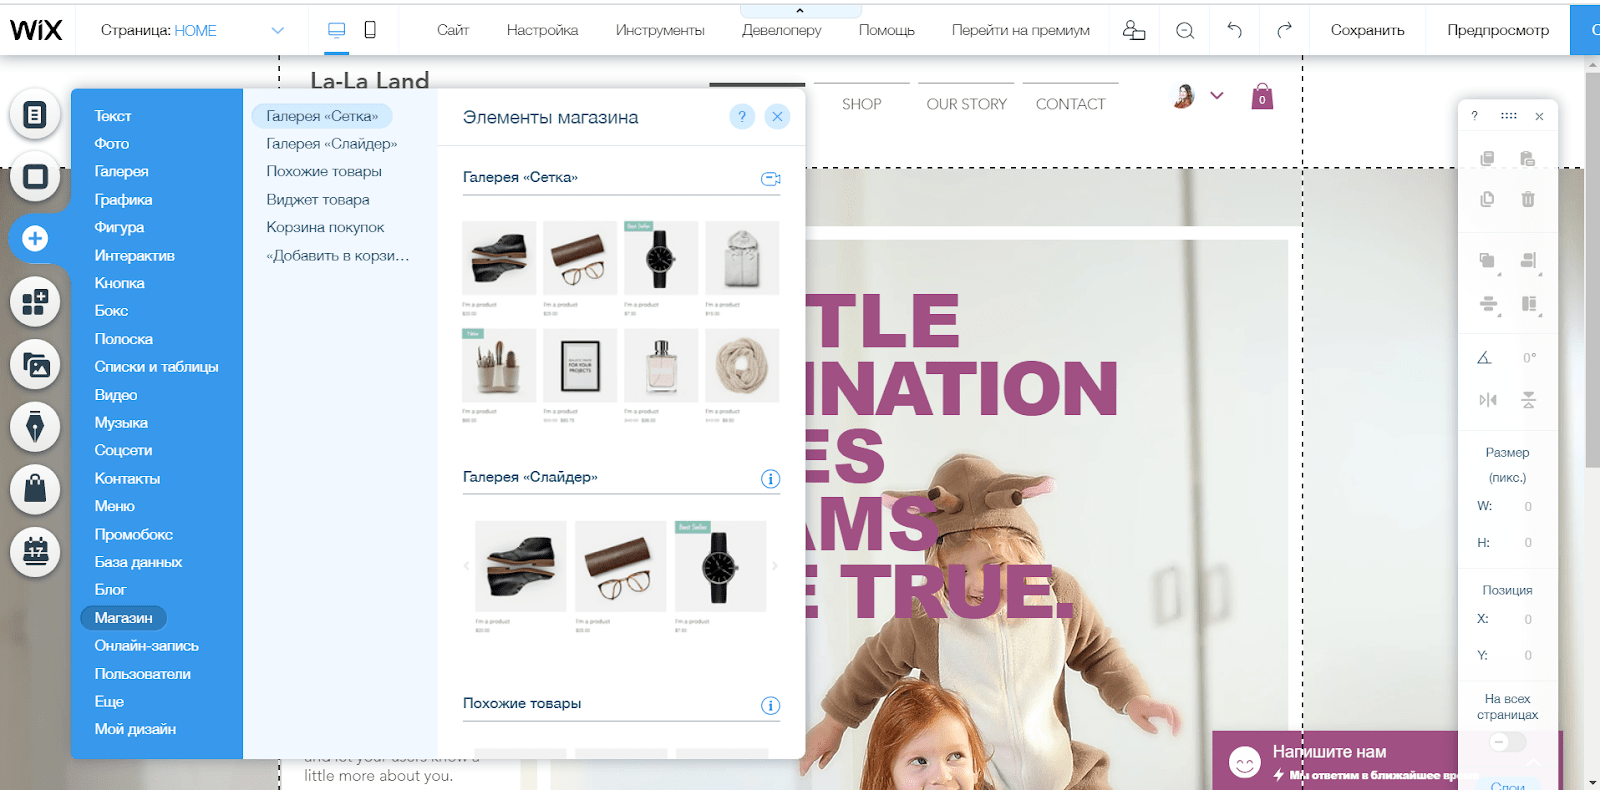Image resolution: width=1600 pixels, height=790 pixels.
Task: Click the undo arrow in top bar
Action: (x=1235, y=30)
